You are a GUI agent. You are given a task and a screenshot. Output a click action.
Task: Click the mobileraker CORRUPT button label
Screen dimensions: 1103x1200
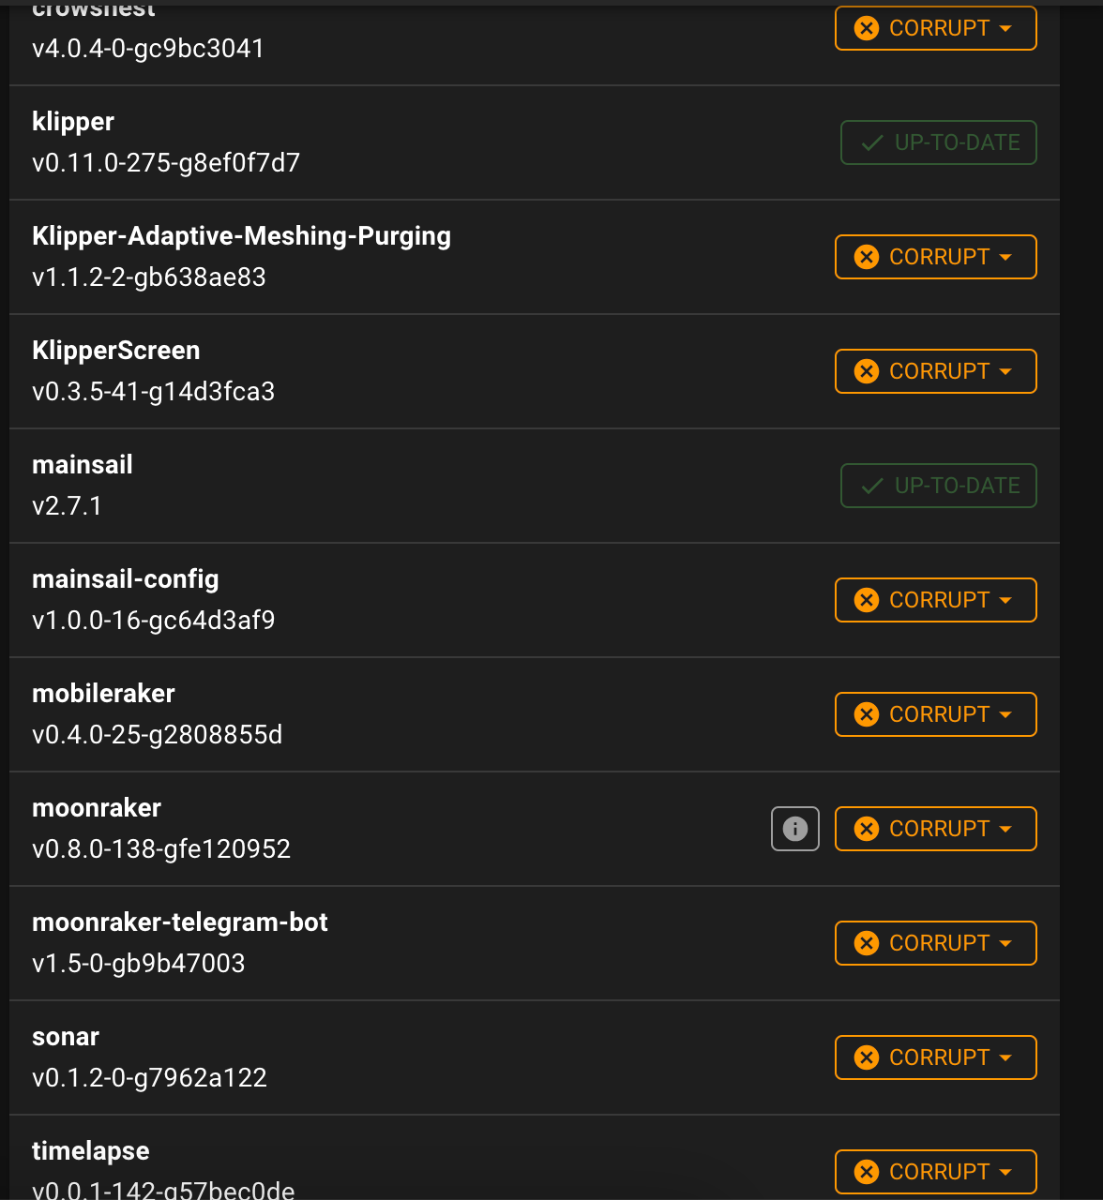(x=939, y=714)
